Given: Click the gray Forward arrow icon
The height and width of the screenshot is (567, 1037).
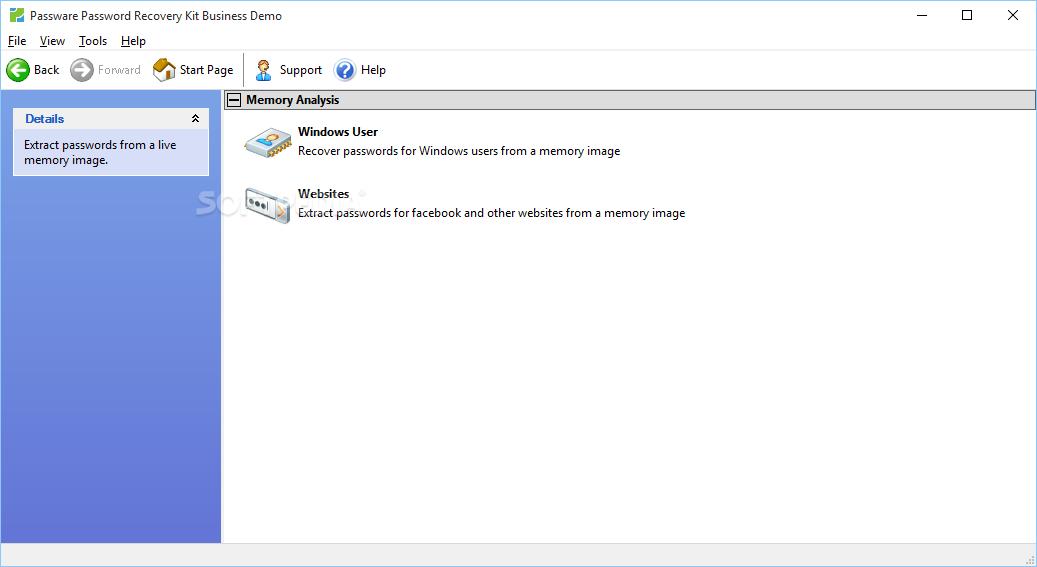Looking at the screenshot, I should point(82,69).
